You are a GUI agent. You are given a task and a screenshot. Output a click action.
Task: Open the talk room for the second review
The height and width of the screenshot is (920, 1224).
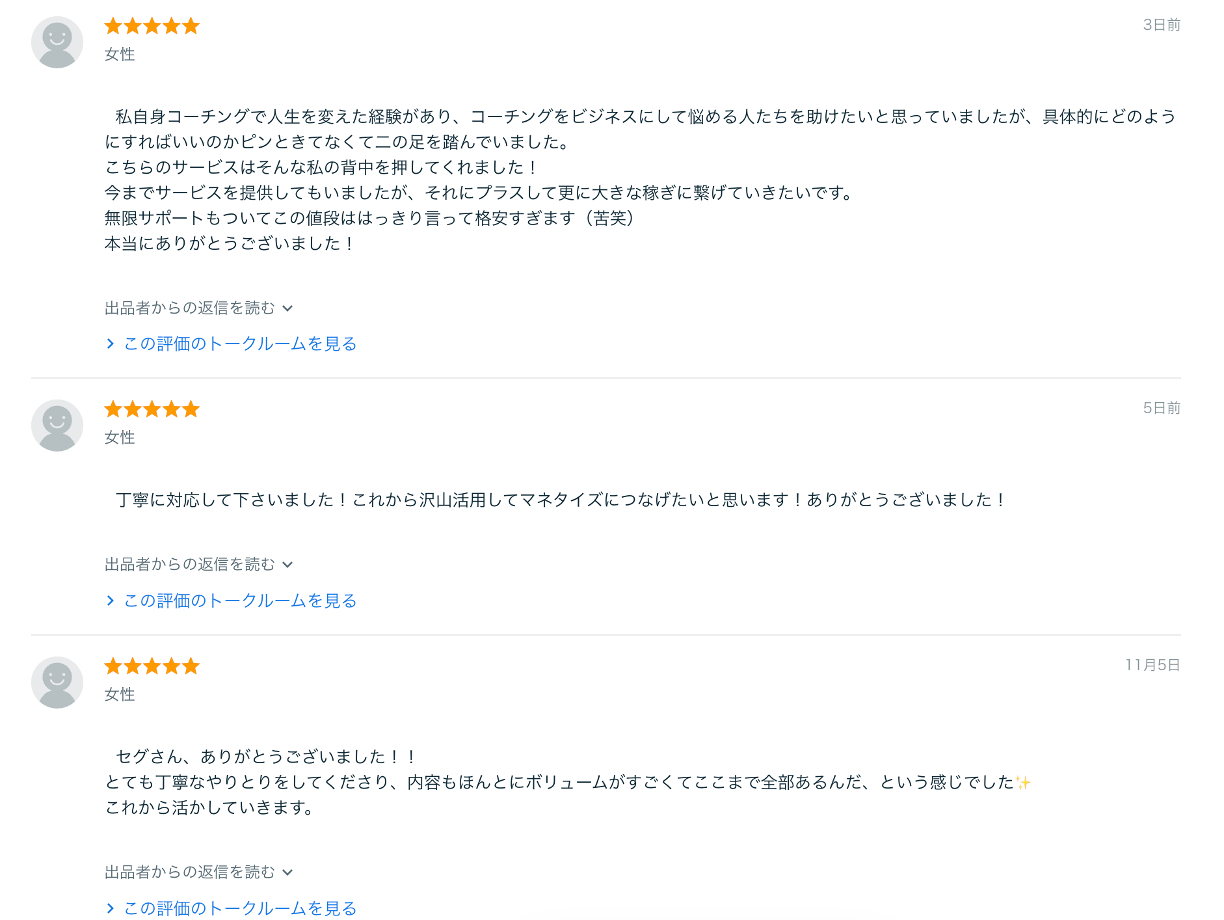[x=238, y=599]
